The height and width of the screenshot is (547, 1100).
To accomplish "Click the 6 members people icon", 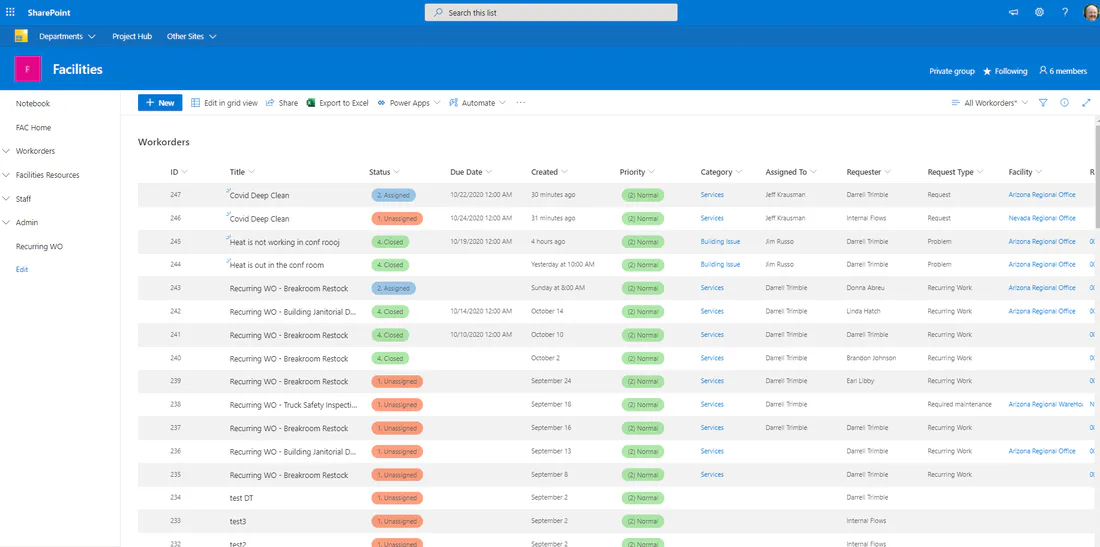I will [1043, 71].
